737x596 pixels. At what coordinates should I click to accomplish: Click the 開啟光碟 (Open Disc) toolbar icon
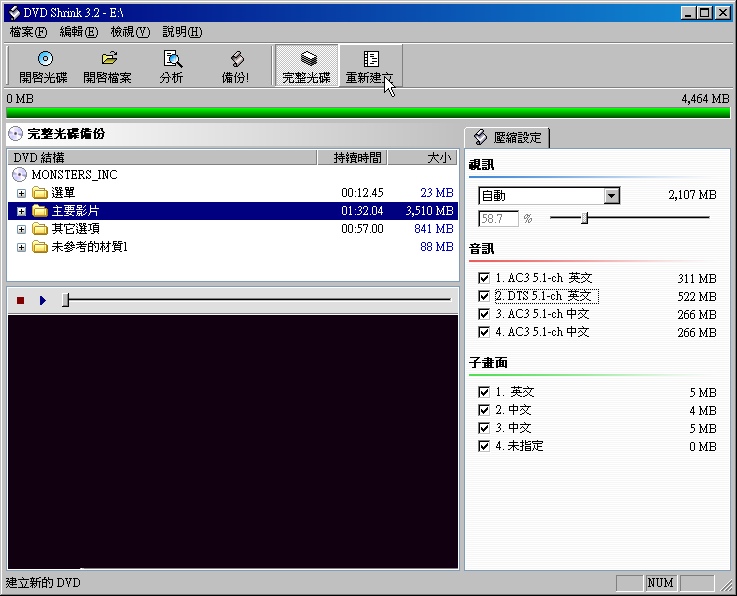[x=45, y=59]
